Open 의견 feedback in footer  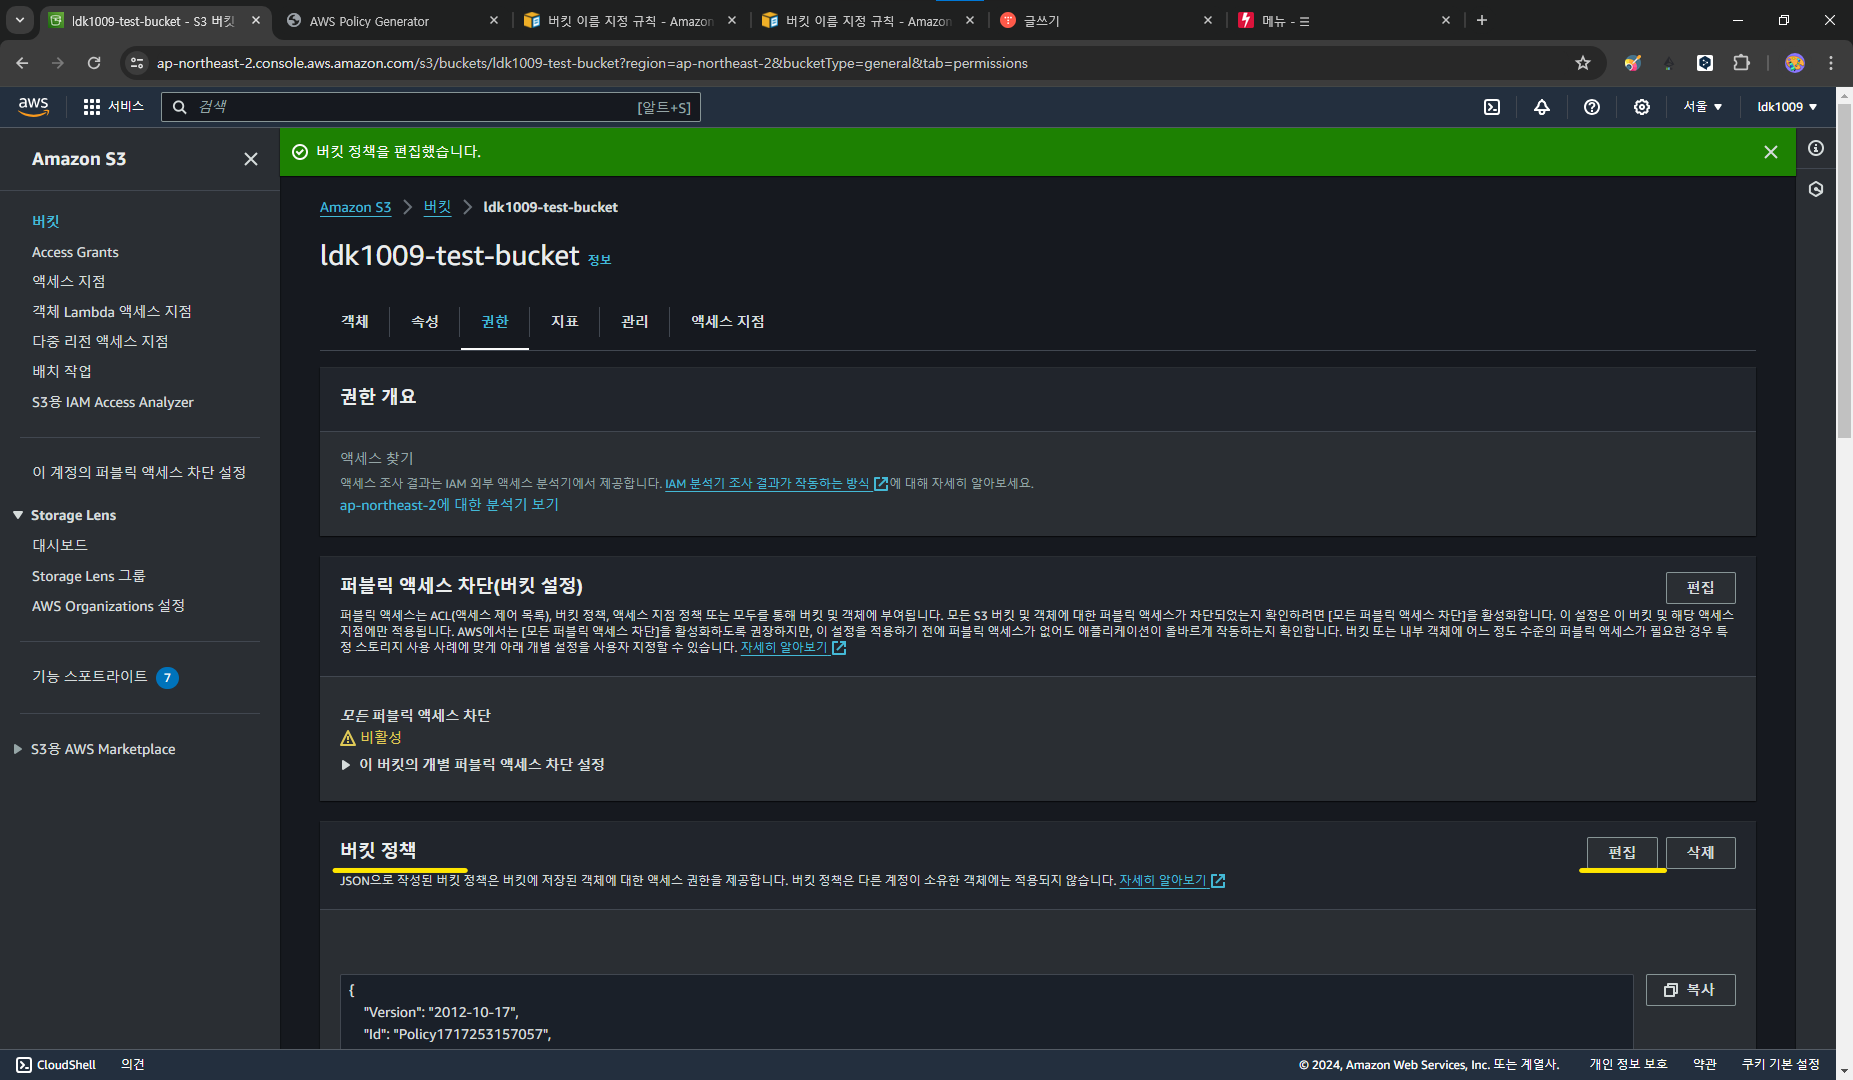click(x=133, y=1065)
